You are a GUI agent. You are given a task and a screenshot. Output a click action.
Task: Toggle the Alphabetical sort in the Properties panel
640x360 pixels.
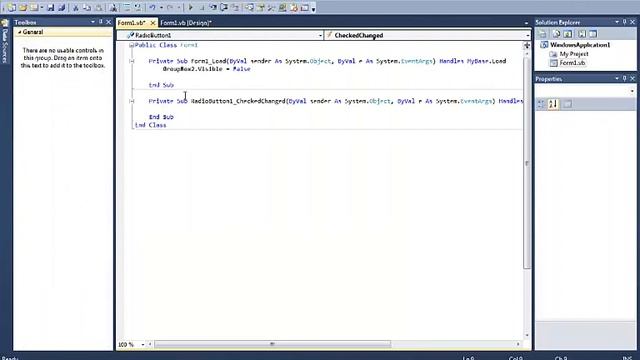click(553, 104)
